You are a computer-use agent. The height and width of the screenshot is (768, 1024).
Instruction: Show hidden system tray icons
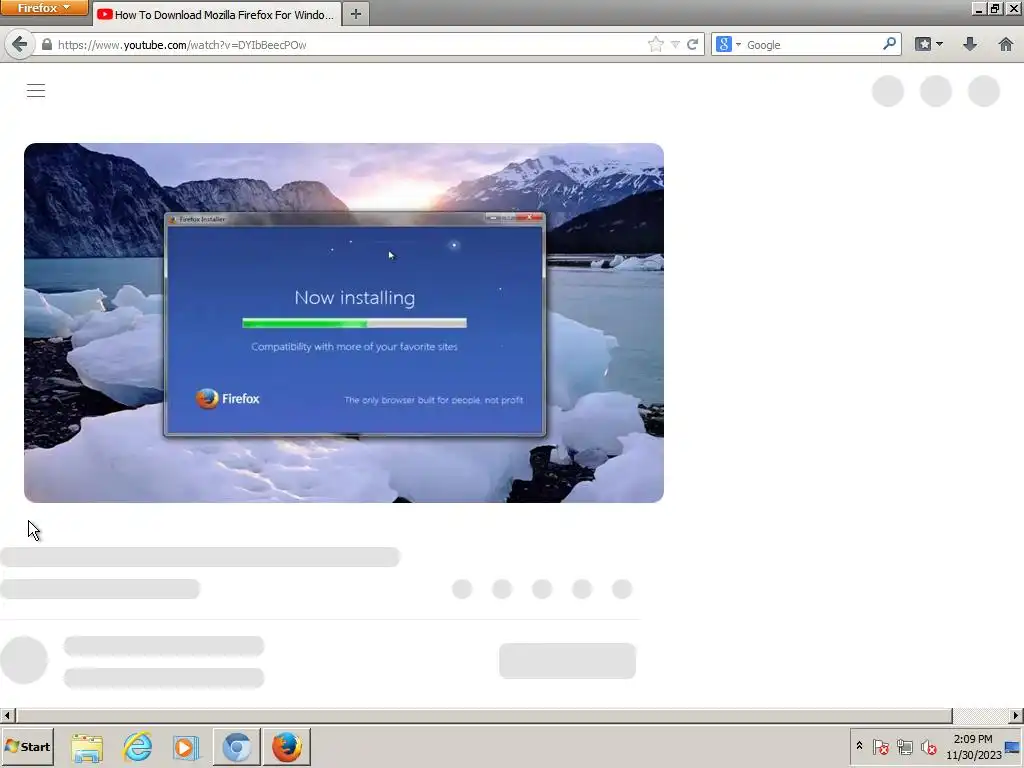859,746
